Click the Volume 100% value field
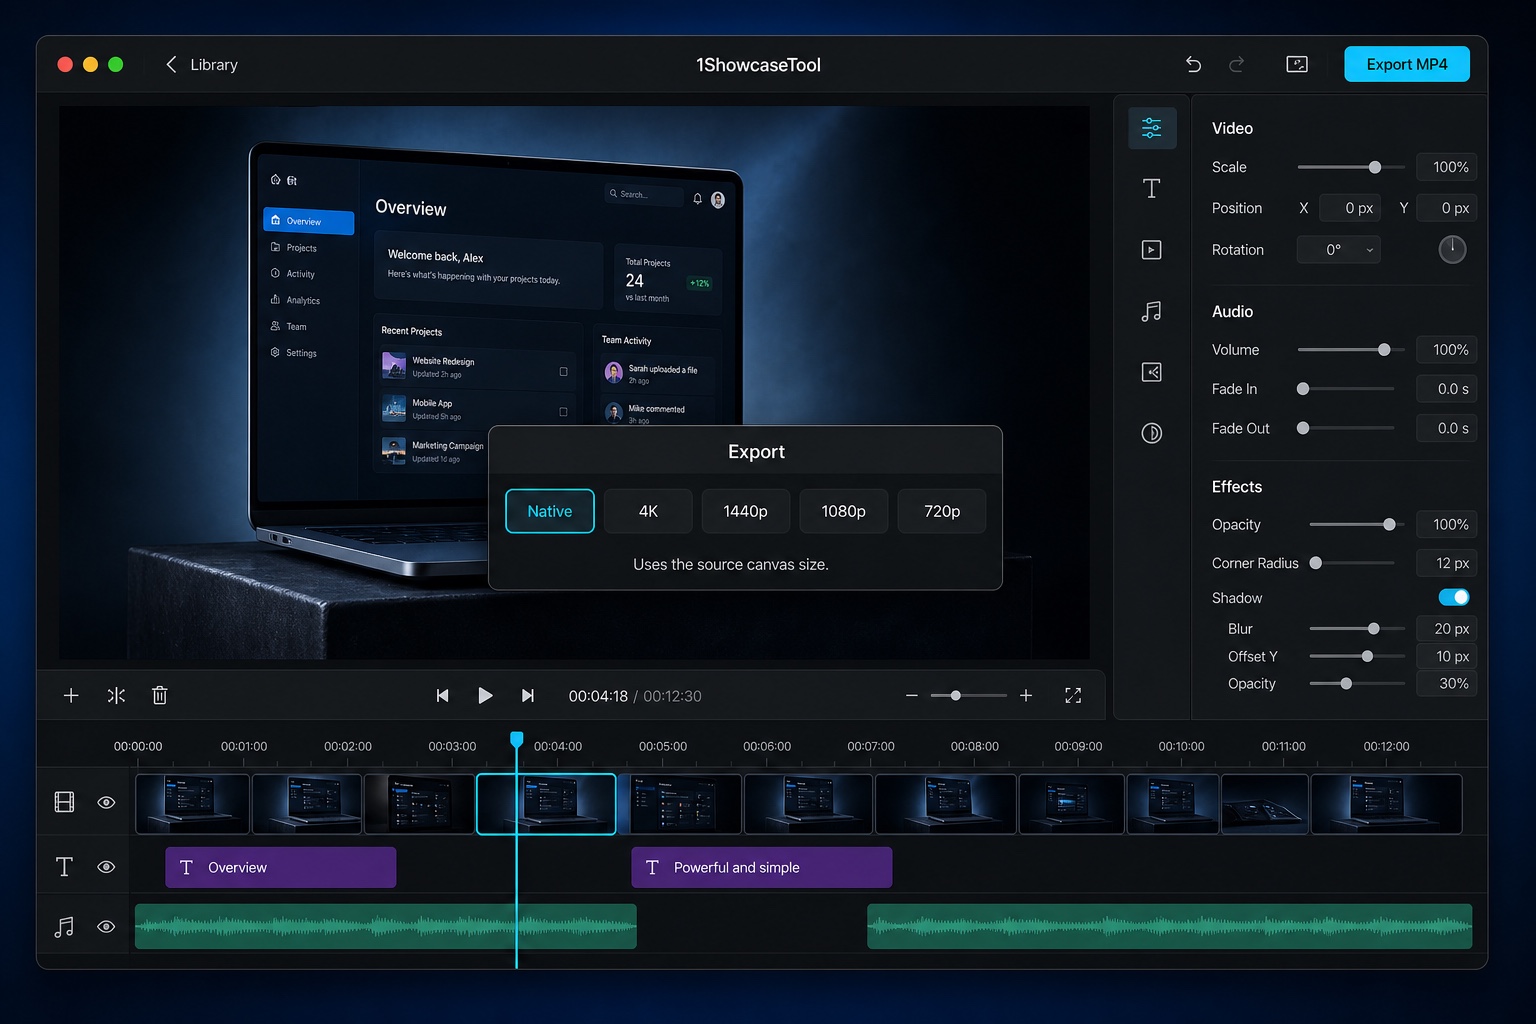 (1447, 350)
